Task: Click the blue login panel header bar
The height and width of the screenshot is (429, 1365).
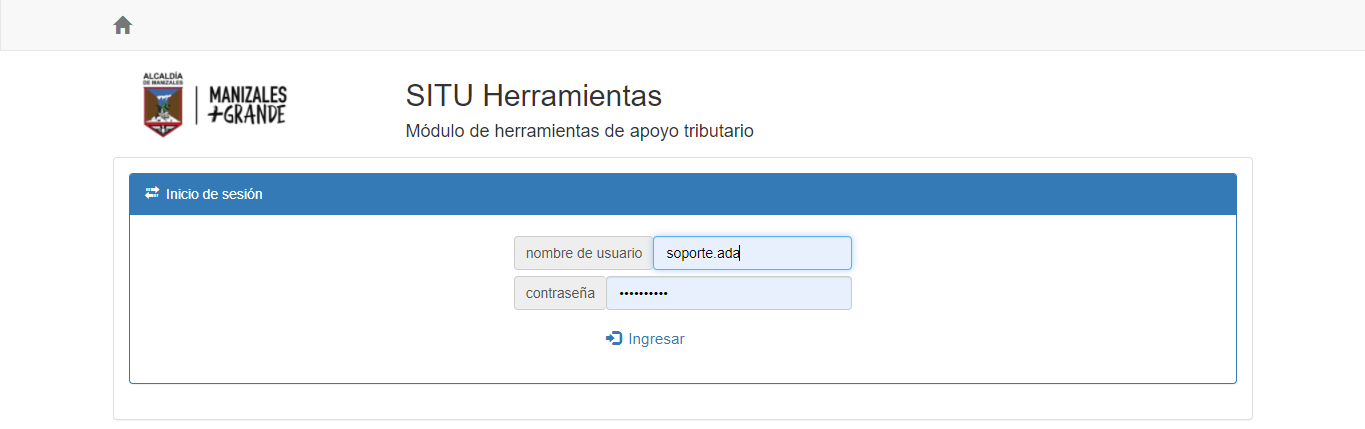Action: pos(700,194)
